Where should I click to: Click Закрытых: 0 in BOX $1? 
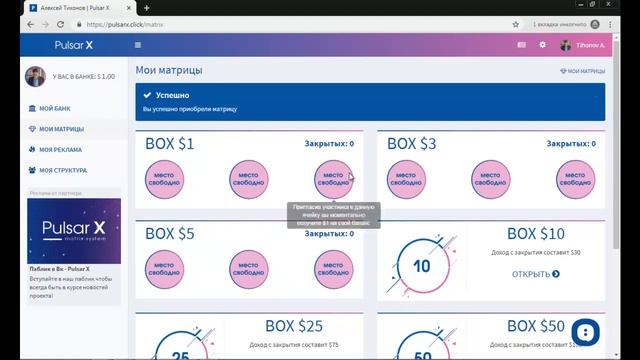pyautogui.click(x=329, y=144)
